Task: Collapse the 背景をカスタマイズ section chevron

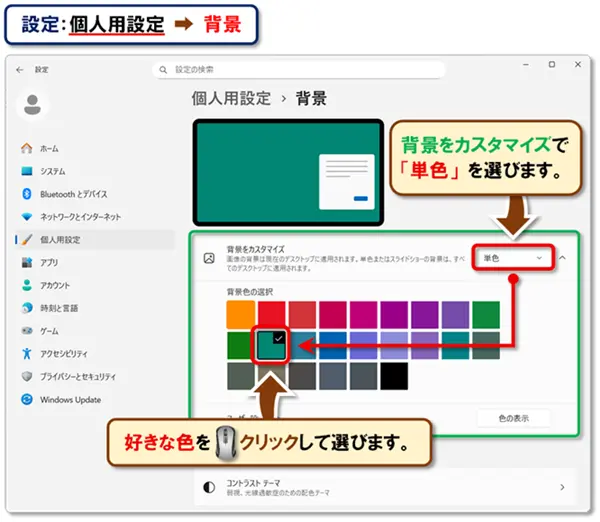Action: tap(562, 258)
